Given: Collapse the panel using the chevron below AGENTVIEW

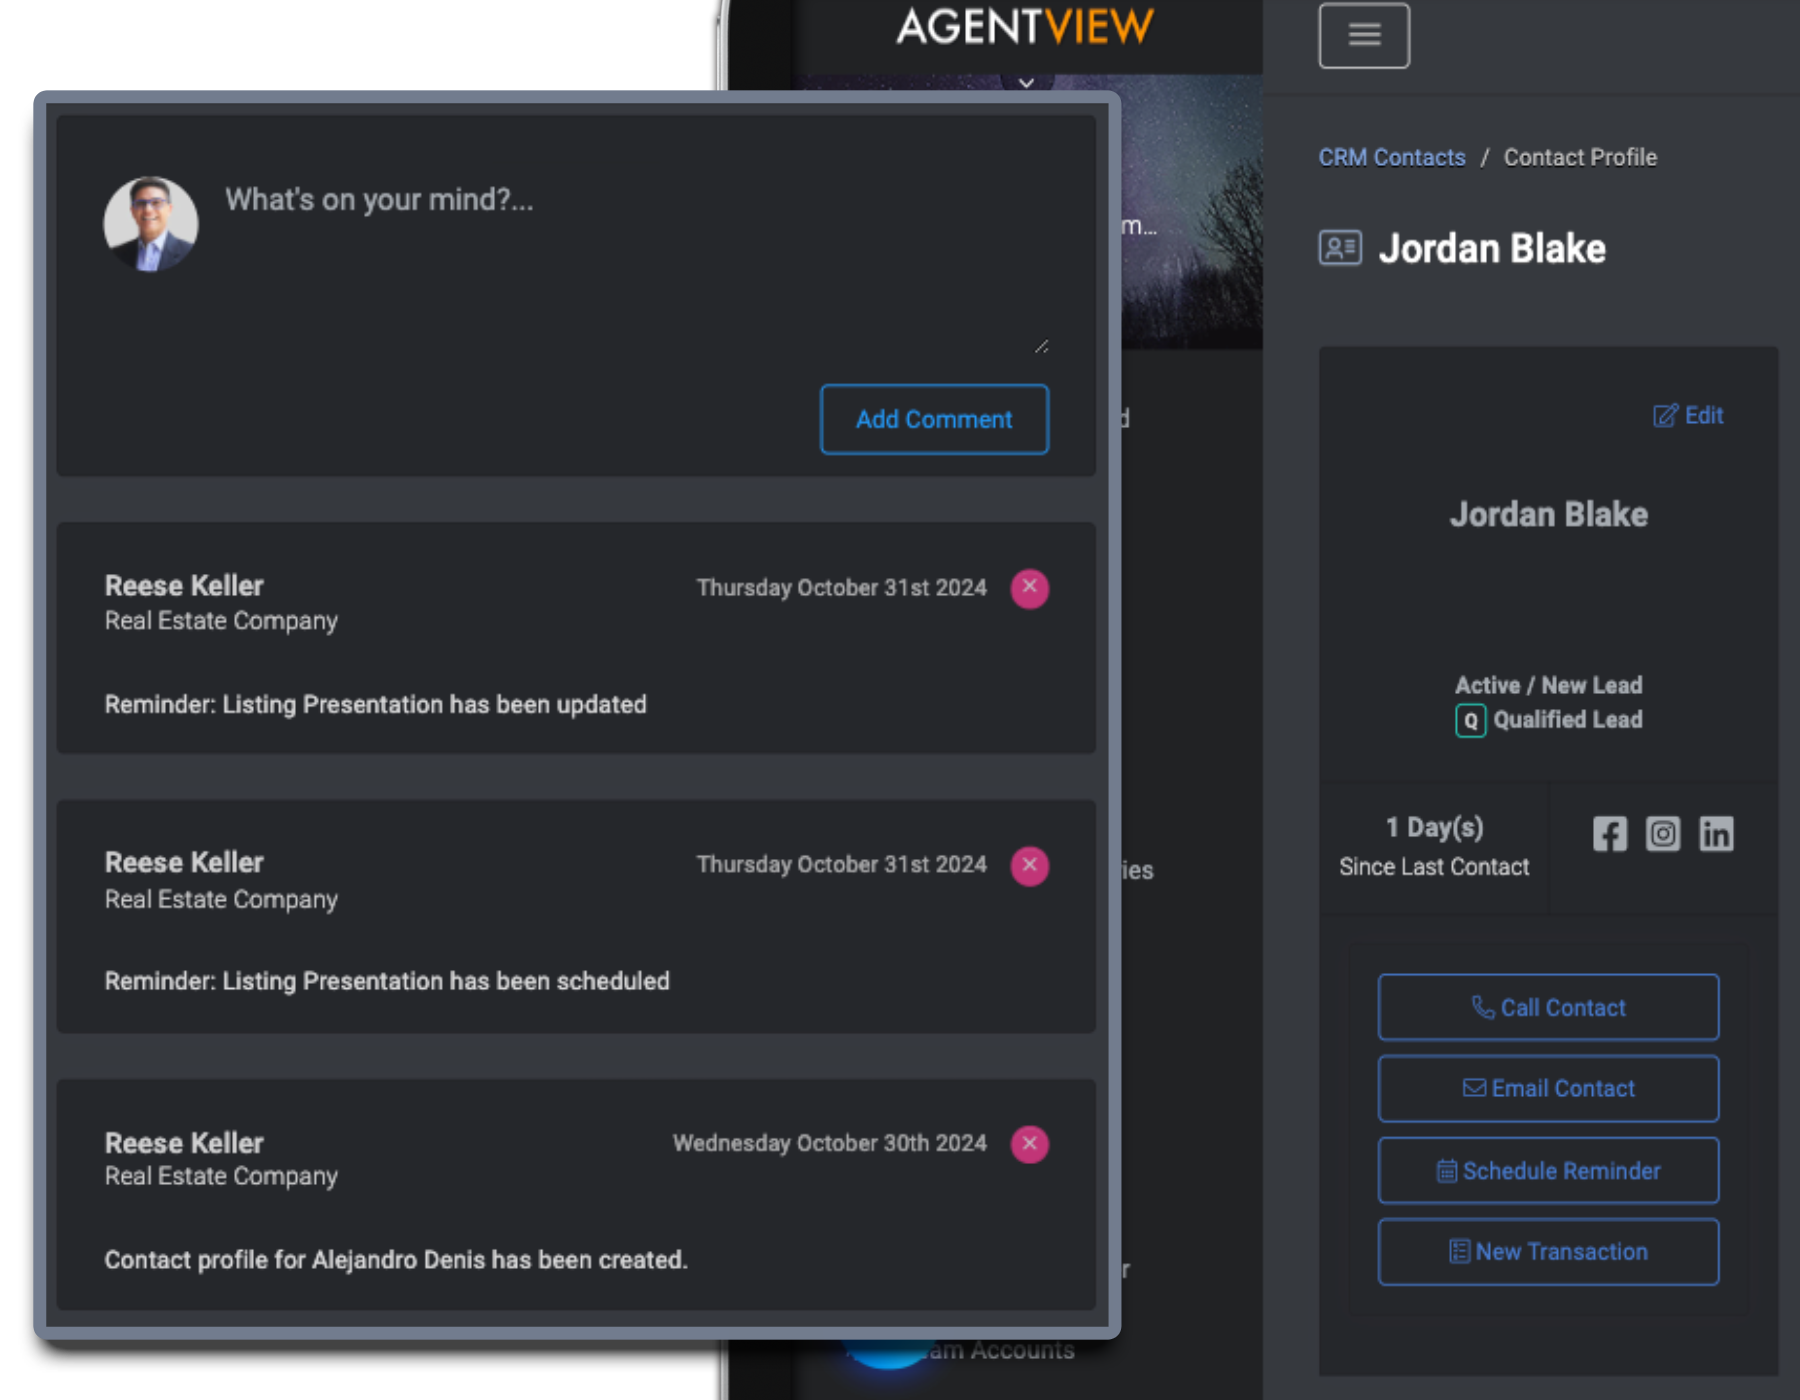Looking at the screenshot, I should pyautogui.click(x=1026, y=82).
